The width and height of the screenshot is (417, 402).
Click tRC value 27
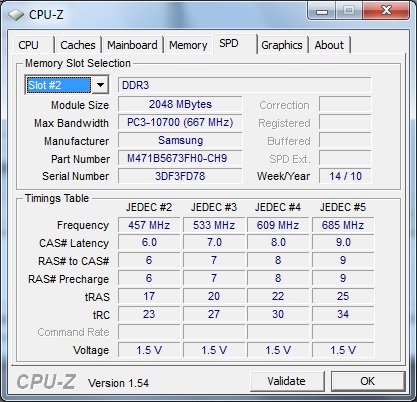(x=214, y=314)
